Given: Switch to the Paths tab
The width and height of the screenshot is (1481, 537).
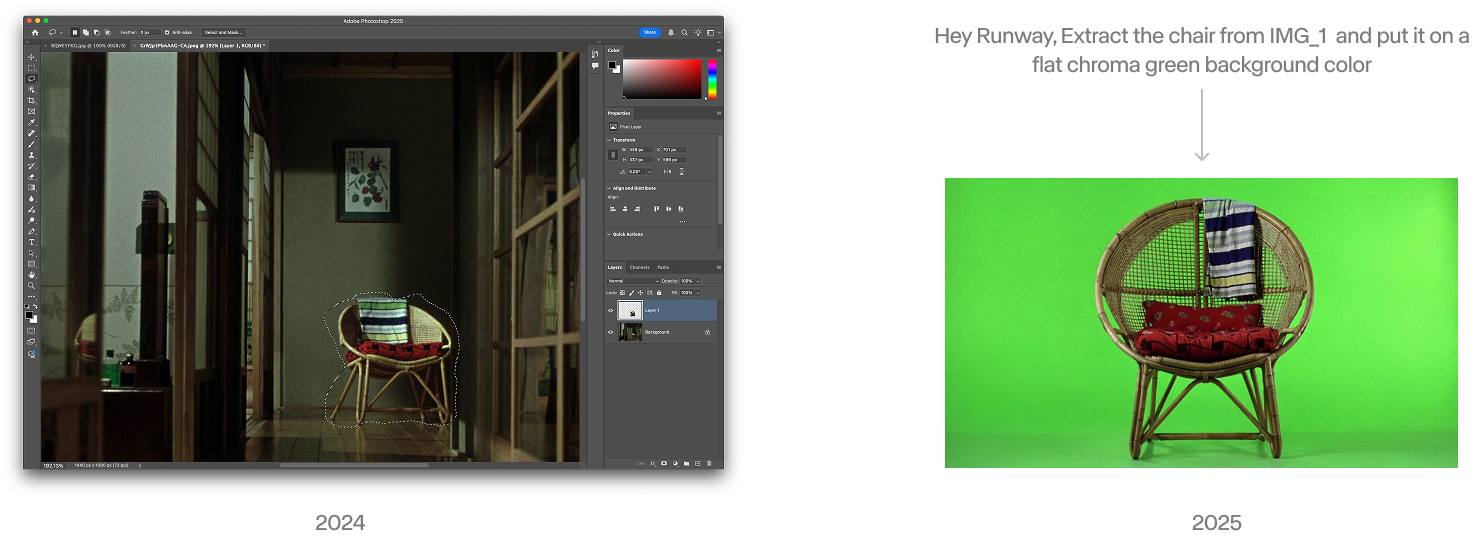Looking at the screenshot, I should click(x=663, y=267).
